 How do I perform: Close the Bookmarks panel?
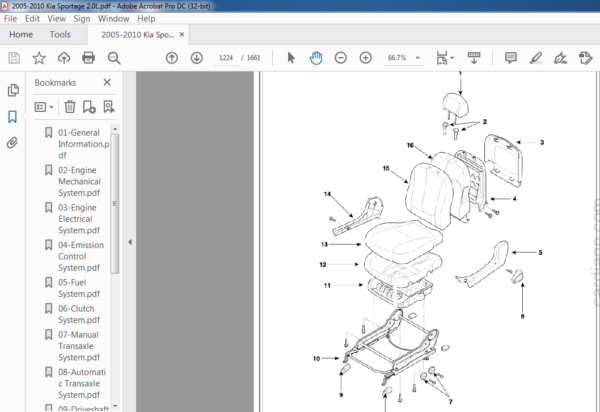click(107, 82)
